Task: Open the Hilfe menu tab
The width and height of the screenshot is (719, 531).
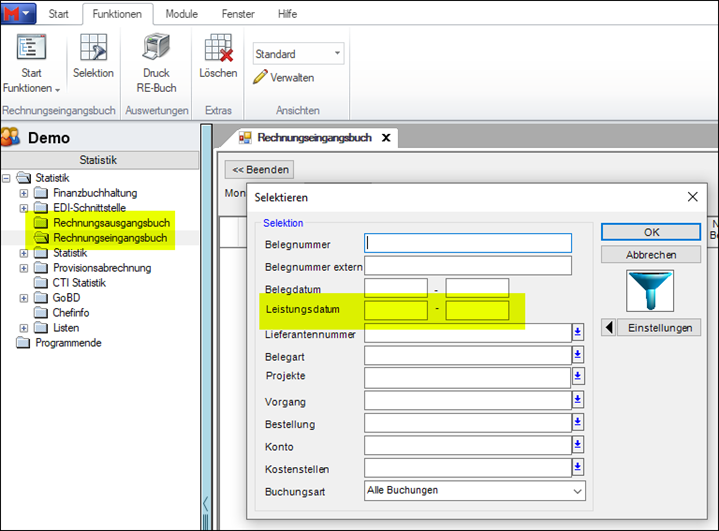Action: (x=290, y=15)
